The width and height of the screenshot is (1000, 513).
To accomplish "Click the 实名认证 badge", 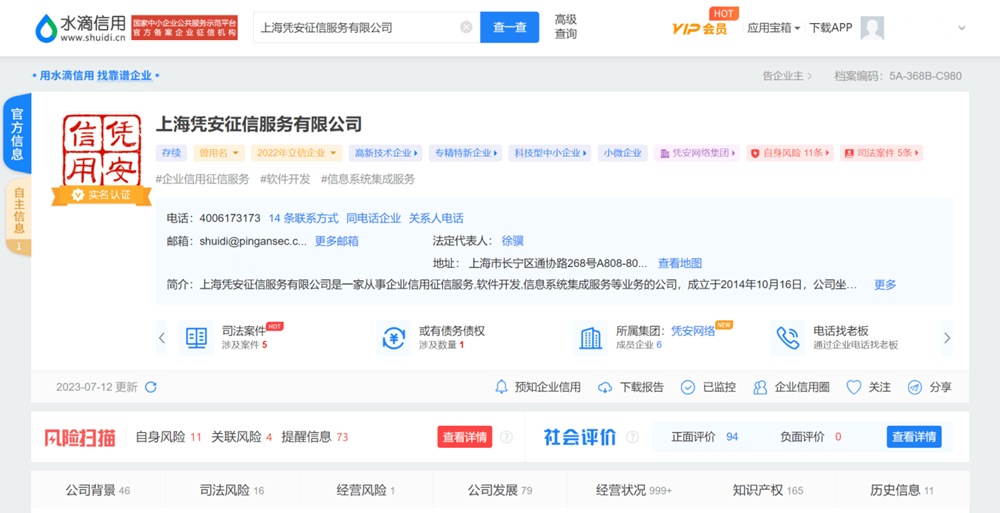I will tap(103, 195).
